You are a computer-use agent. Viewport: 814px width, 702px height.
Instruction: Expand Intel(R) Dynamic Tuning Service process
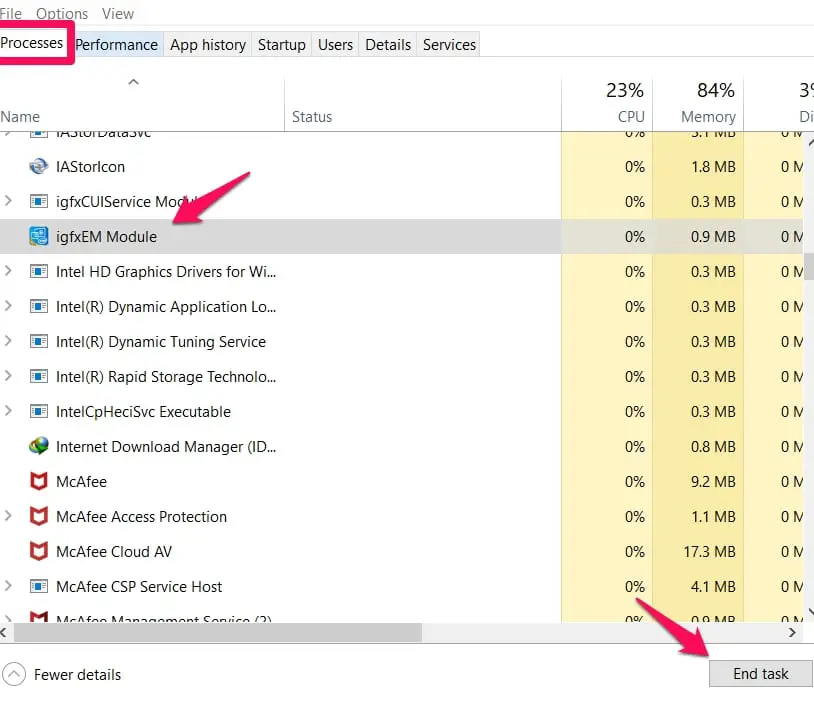point(8,341)
